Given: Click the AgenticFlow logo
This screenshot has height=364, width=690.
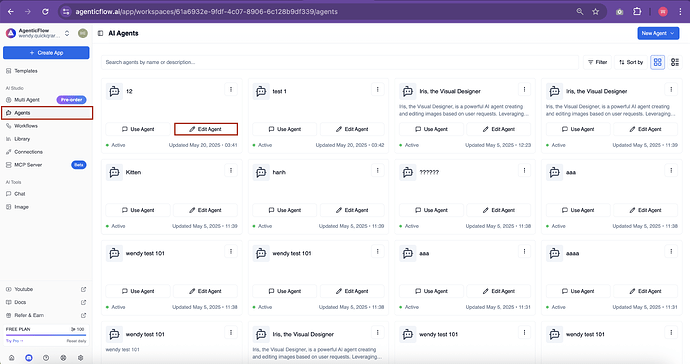Looking at the screenshot, I should [x=11, y=33].
